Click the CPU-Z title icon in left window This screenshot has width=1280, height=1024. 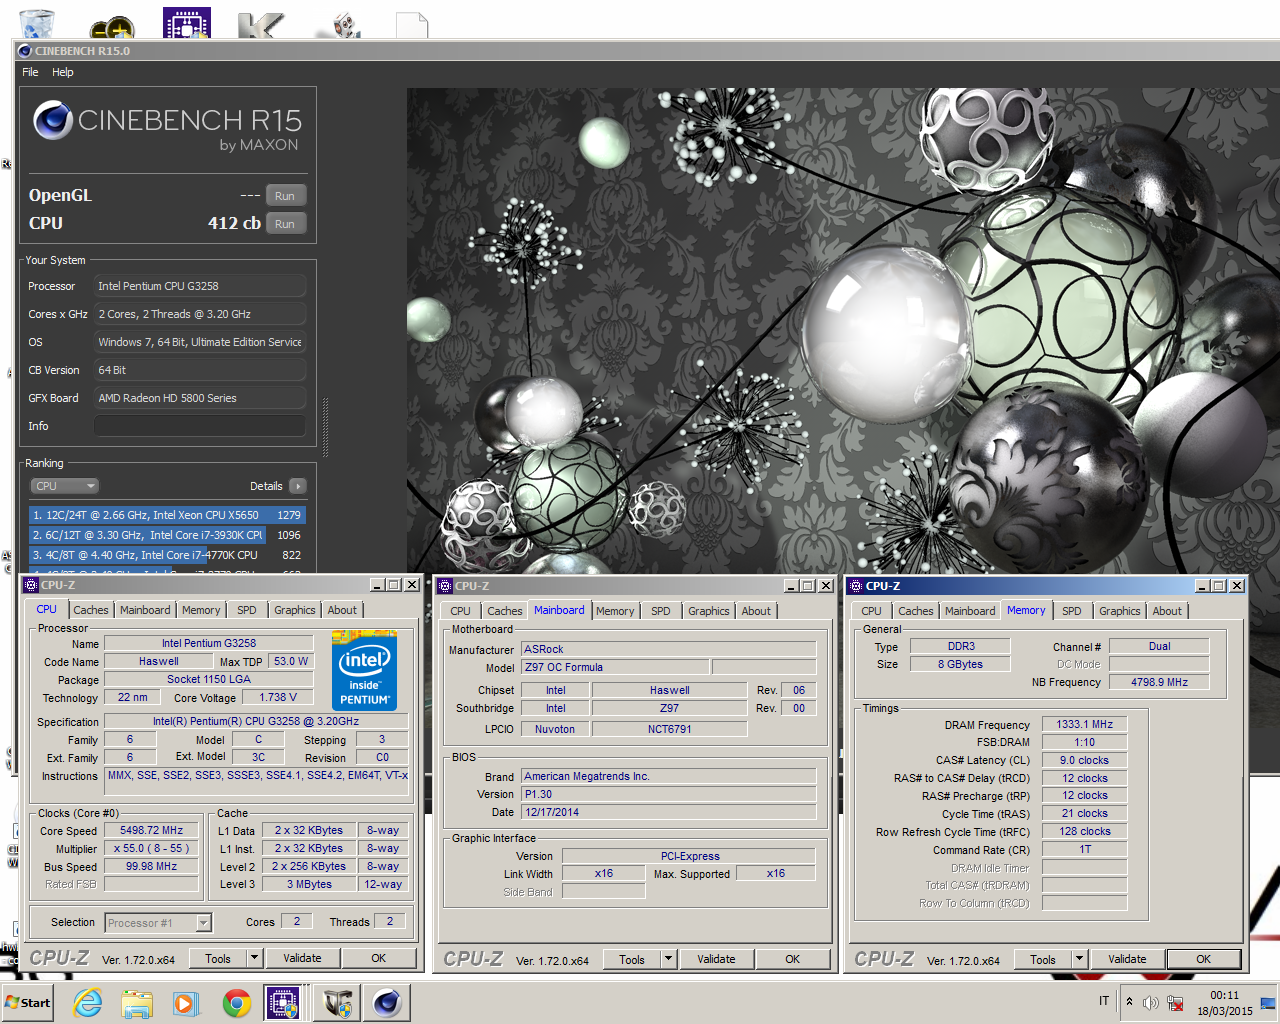(x=31, y=585)
